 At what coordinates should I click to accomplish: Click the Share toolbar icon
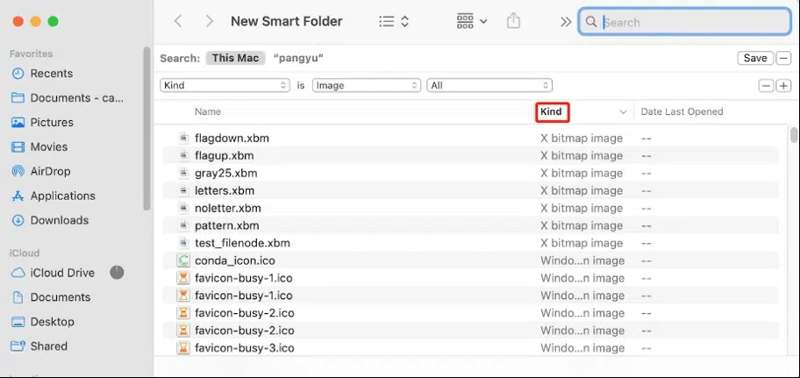(x=514, y=21)
